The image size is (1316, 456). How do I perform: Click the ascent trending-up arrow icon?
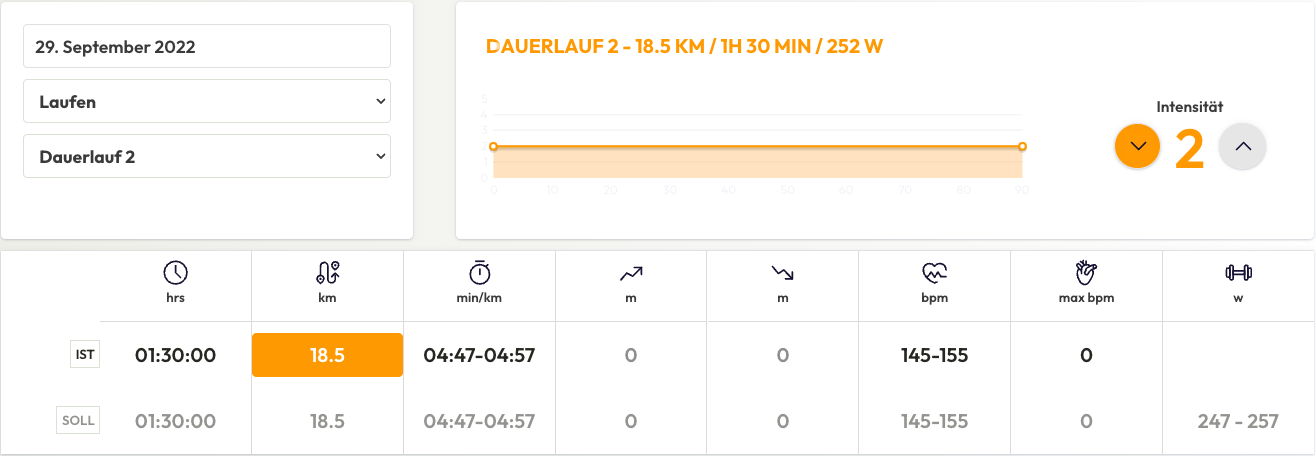(631, 272)
